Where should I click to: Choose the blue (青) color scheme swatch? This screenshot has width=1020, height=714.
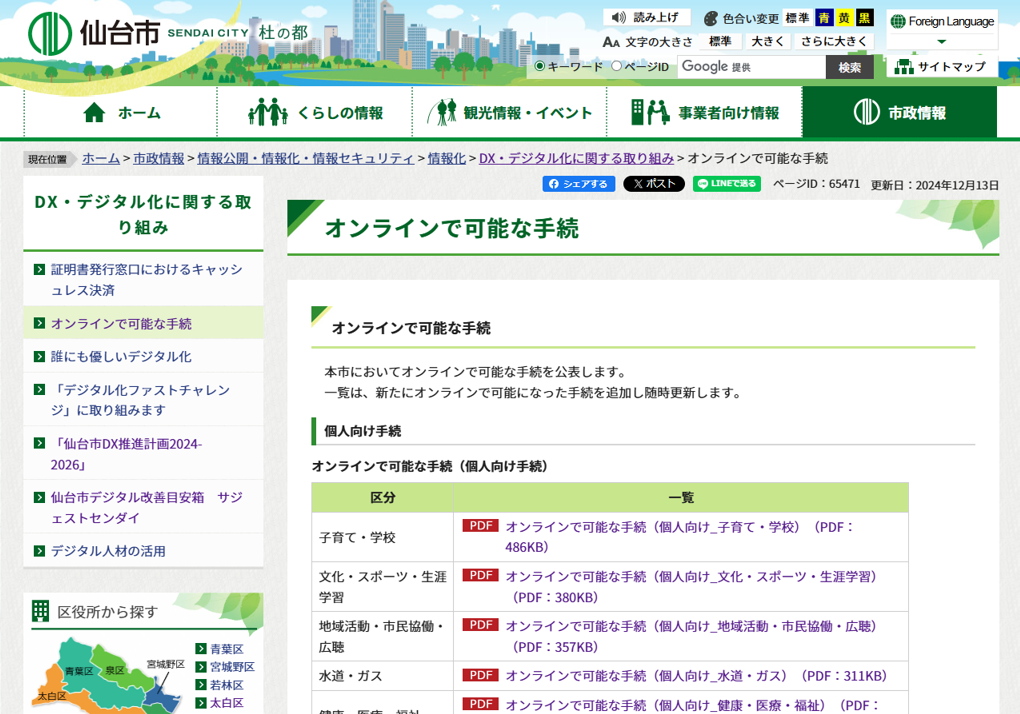[824, 18]
